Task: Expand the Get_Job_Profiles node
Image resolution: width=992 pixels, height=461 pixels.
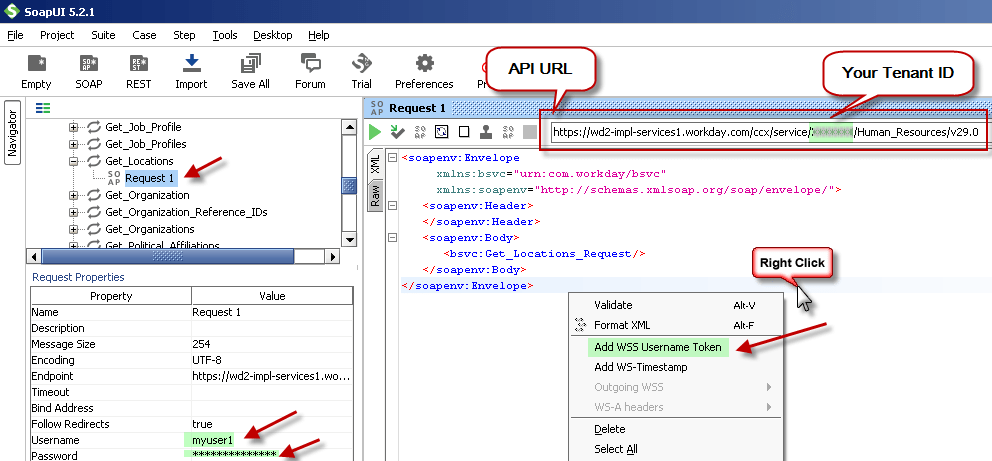Action: pyautogui.click(x=73, y=144)
